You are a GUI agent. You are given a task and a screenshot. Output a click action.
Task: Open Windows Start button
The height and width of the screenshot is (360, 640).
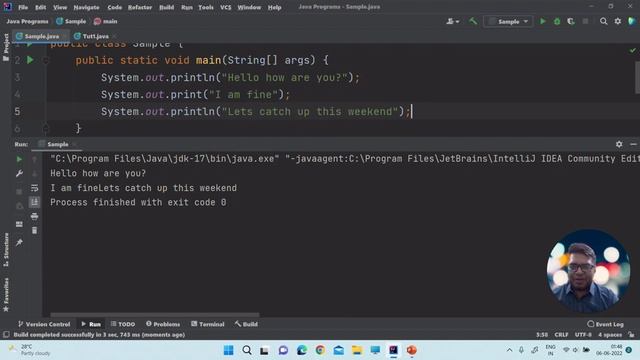coord(229,350)
